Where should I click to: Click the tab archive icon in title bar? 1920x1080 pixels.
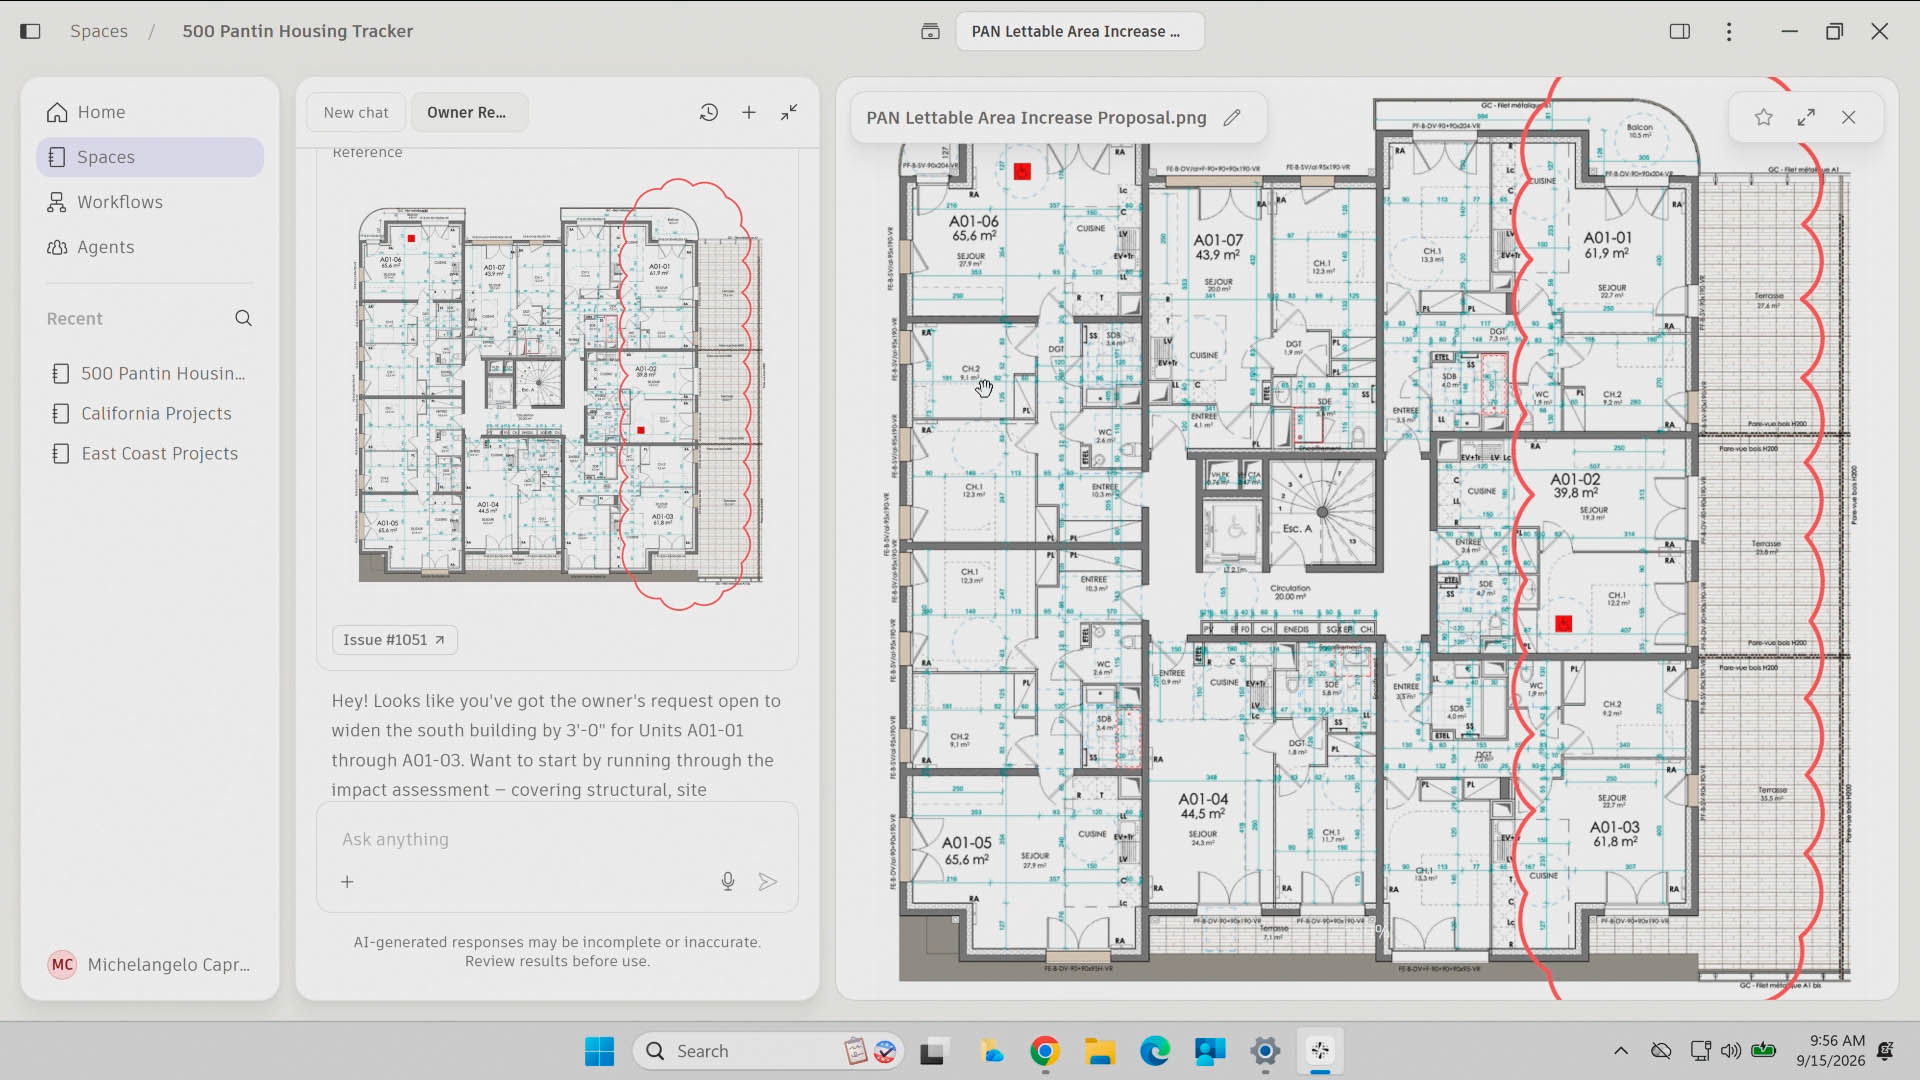(930, 31)
